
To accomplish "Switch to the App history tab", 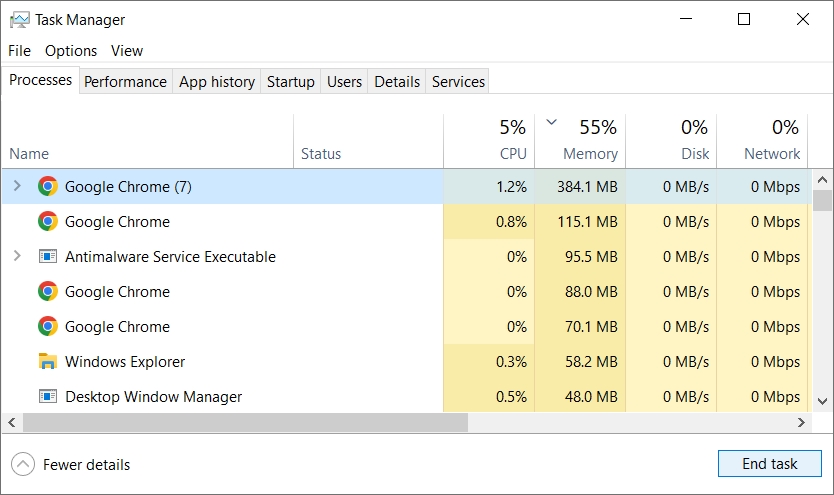I will click(216, 82).
